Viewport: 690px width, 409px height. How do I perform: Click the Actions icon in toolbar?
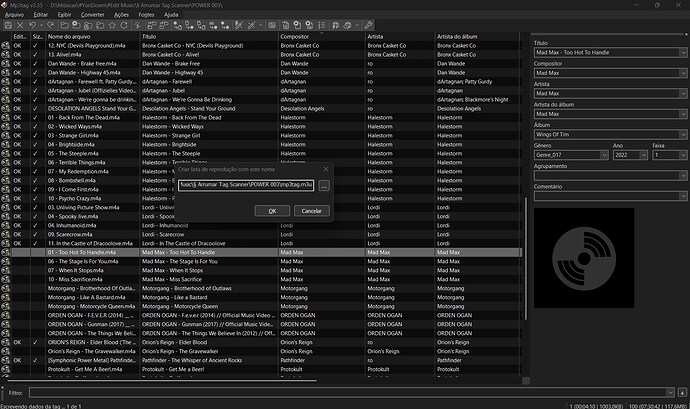239,25
